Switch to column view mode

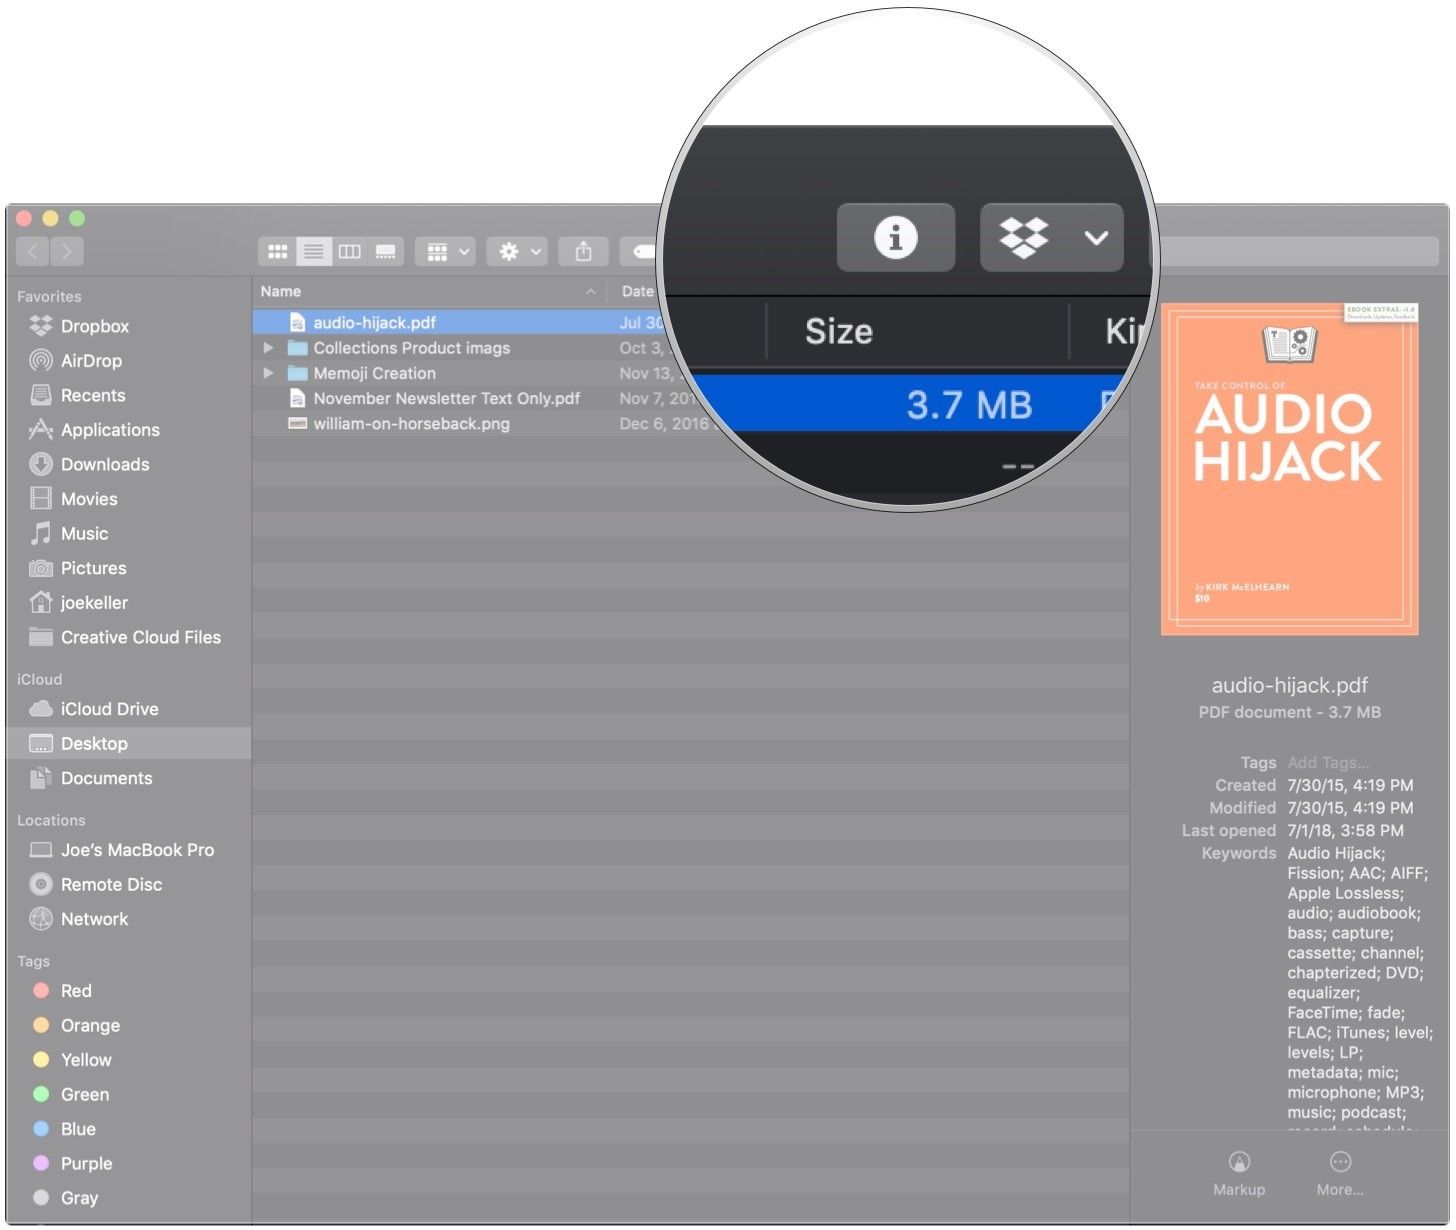(350, 252)
